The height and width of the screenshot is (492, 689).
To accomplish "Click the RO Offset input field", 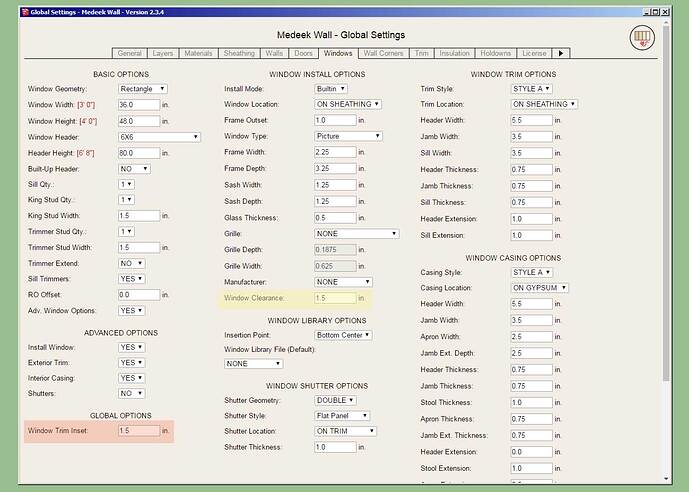I will (x=139, y=295).
